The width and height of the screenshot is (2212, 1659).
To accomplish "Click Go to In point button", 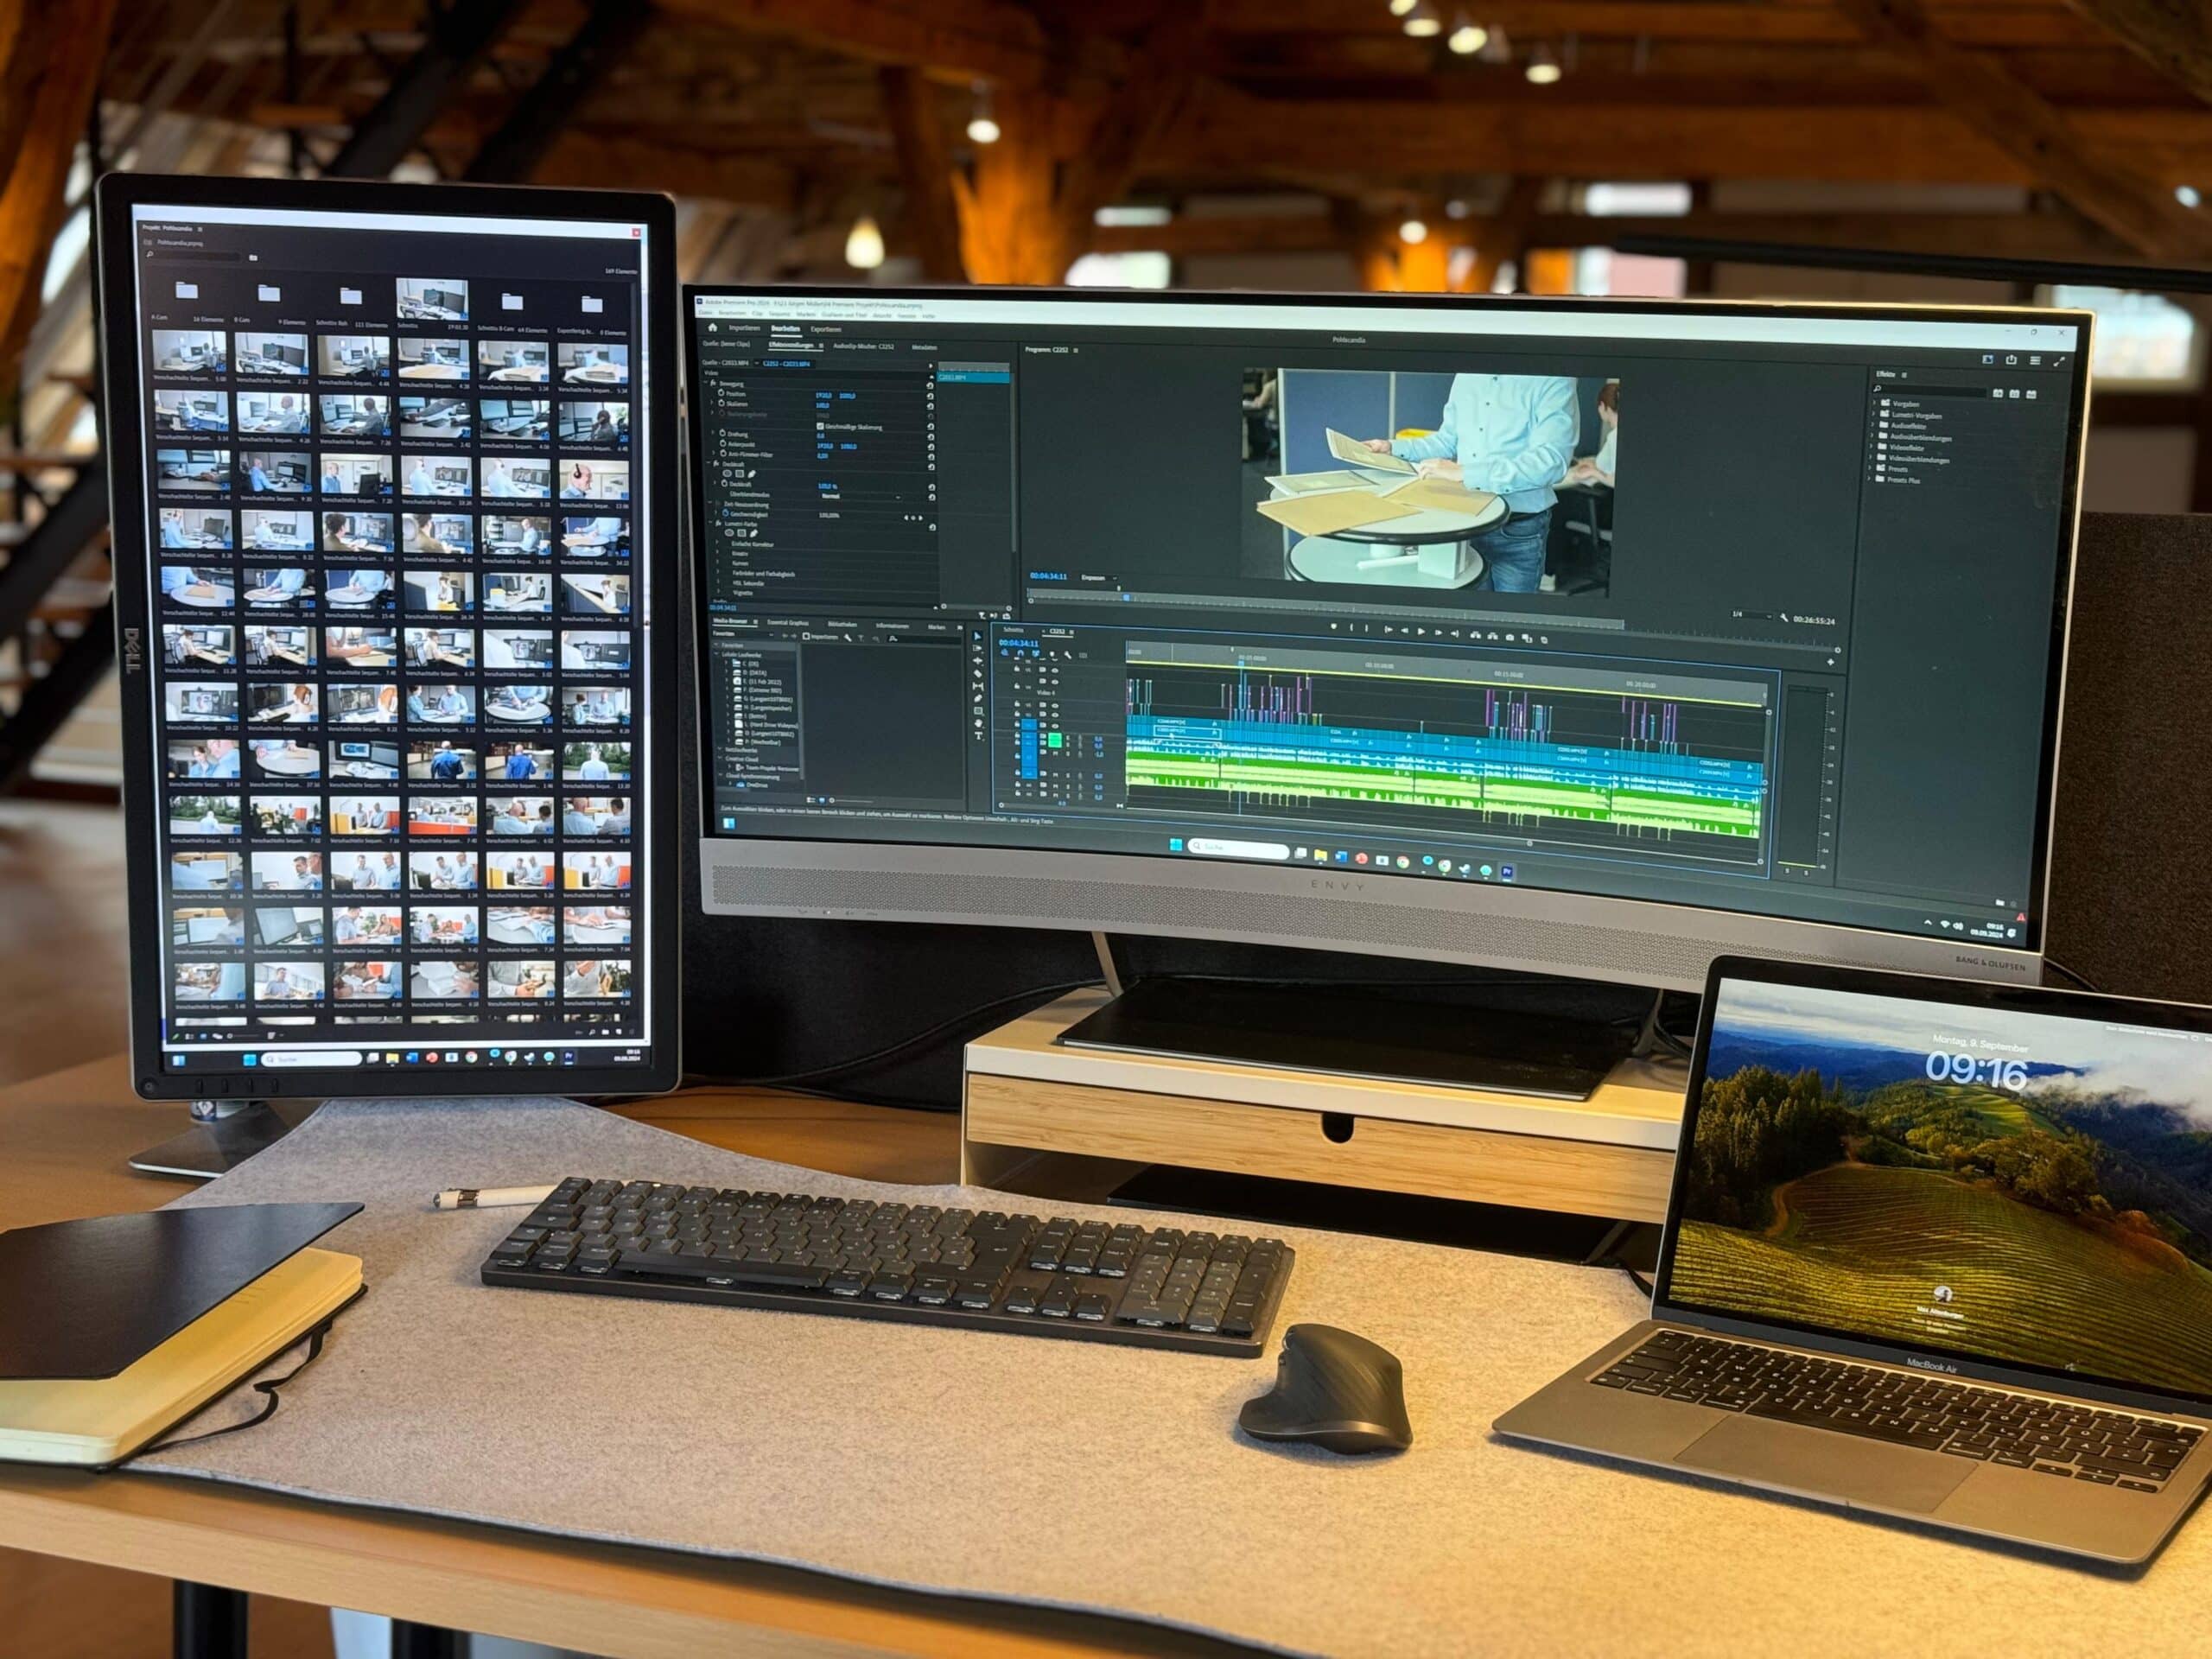I will [1389, 630].
